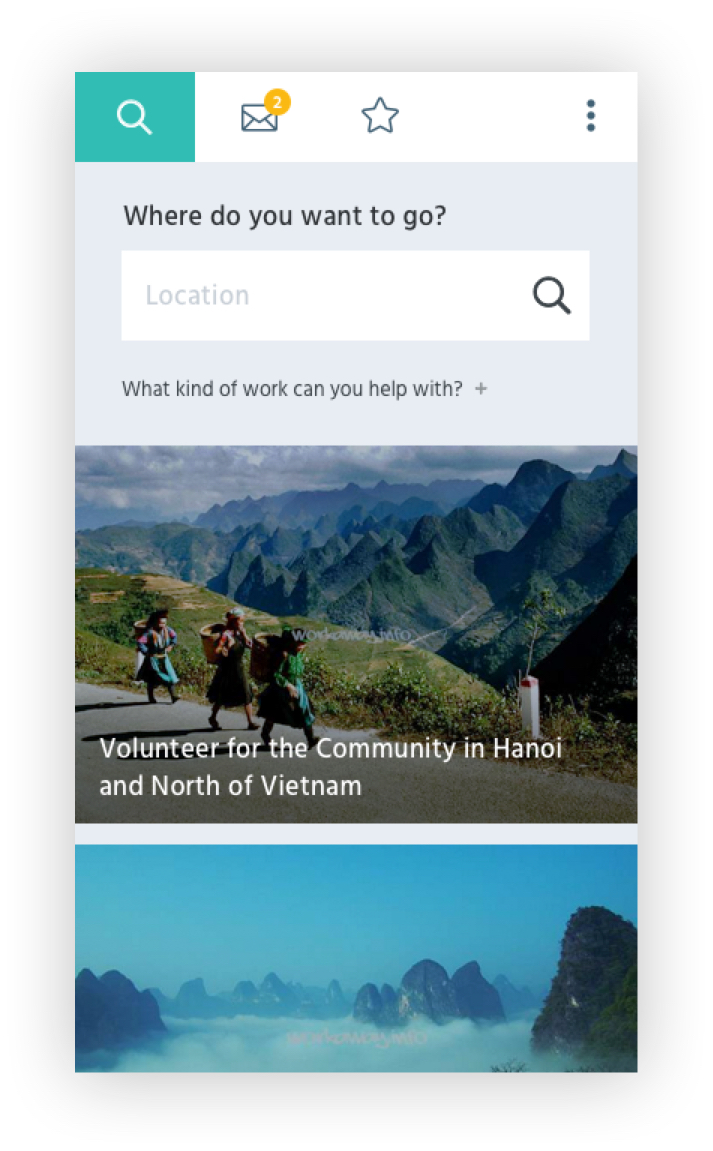
Task: Click the "Volunteer for the Community in Hanoi" title
Action: 330,748
